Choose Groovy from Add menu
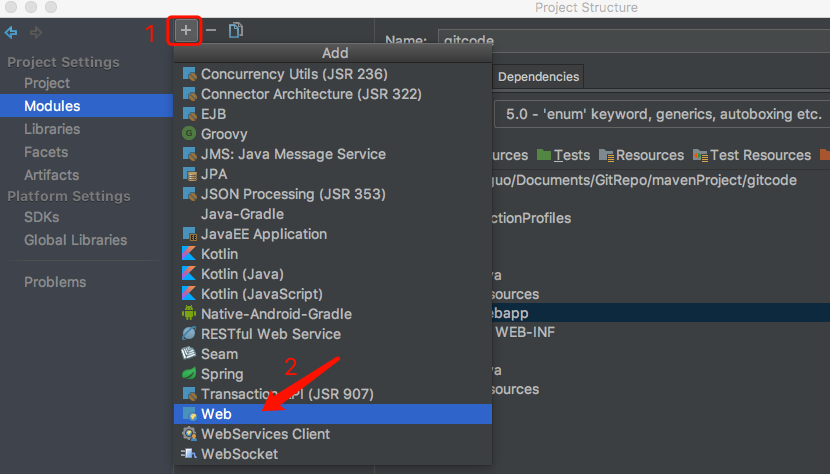 coord(333,134)
